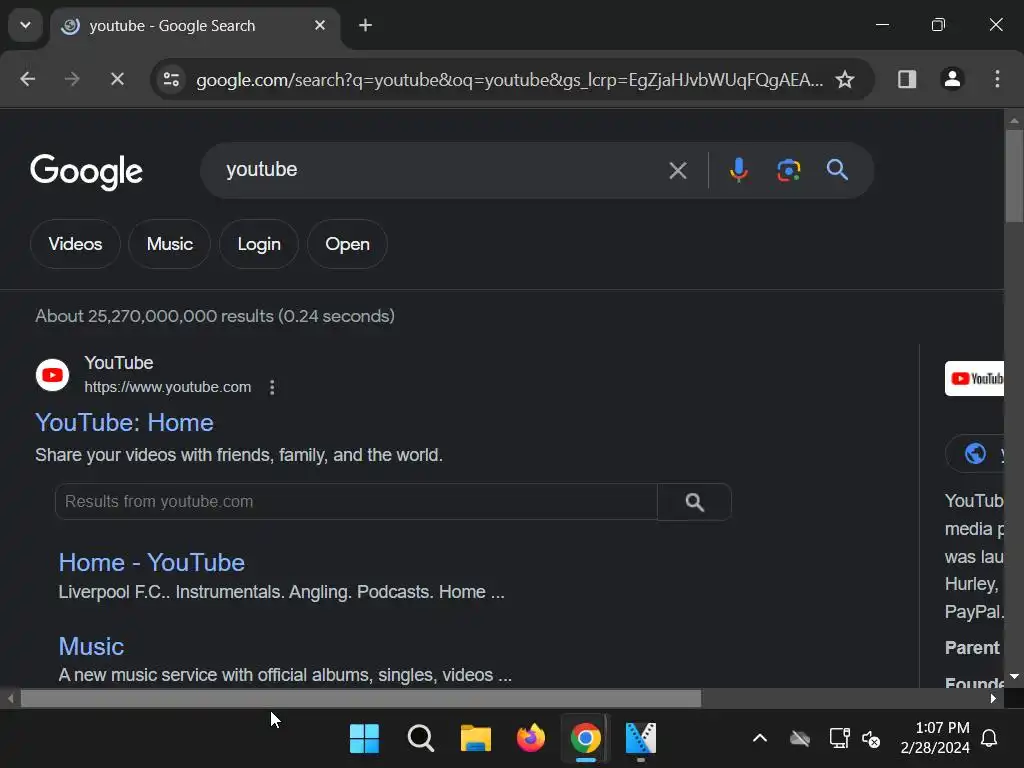Open Windows taskbar Search
The height and width of the screenshot is (768, 1024).
click(x=421, y=739)
